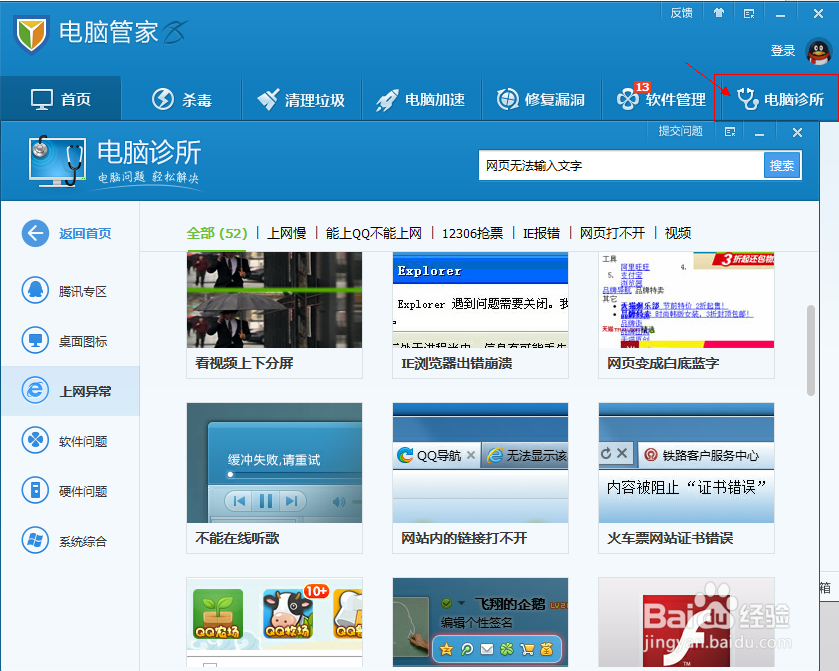Image resolution: width=839 pixels, height=671 pixels.
Task: Click the 返回首页 label
Action: (x=85, y=233)
